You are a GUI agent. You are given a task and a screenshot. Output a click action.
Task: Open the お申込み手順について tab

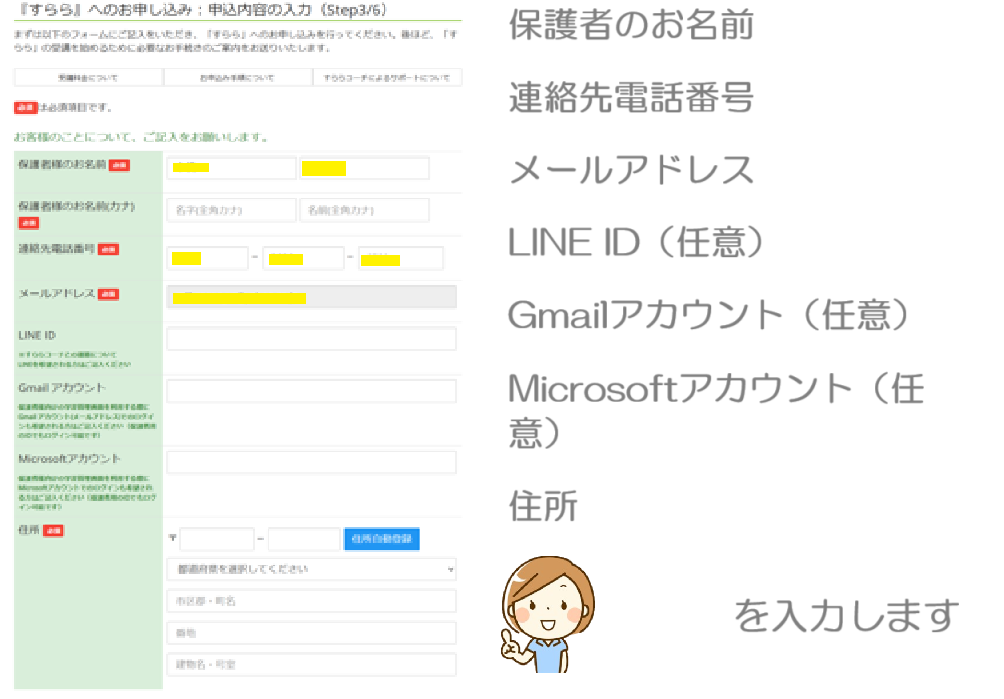coord(238,78)
